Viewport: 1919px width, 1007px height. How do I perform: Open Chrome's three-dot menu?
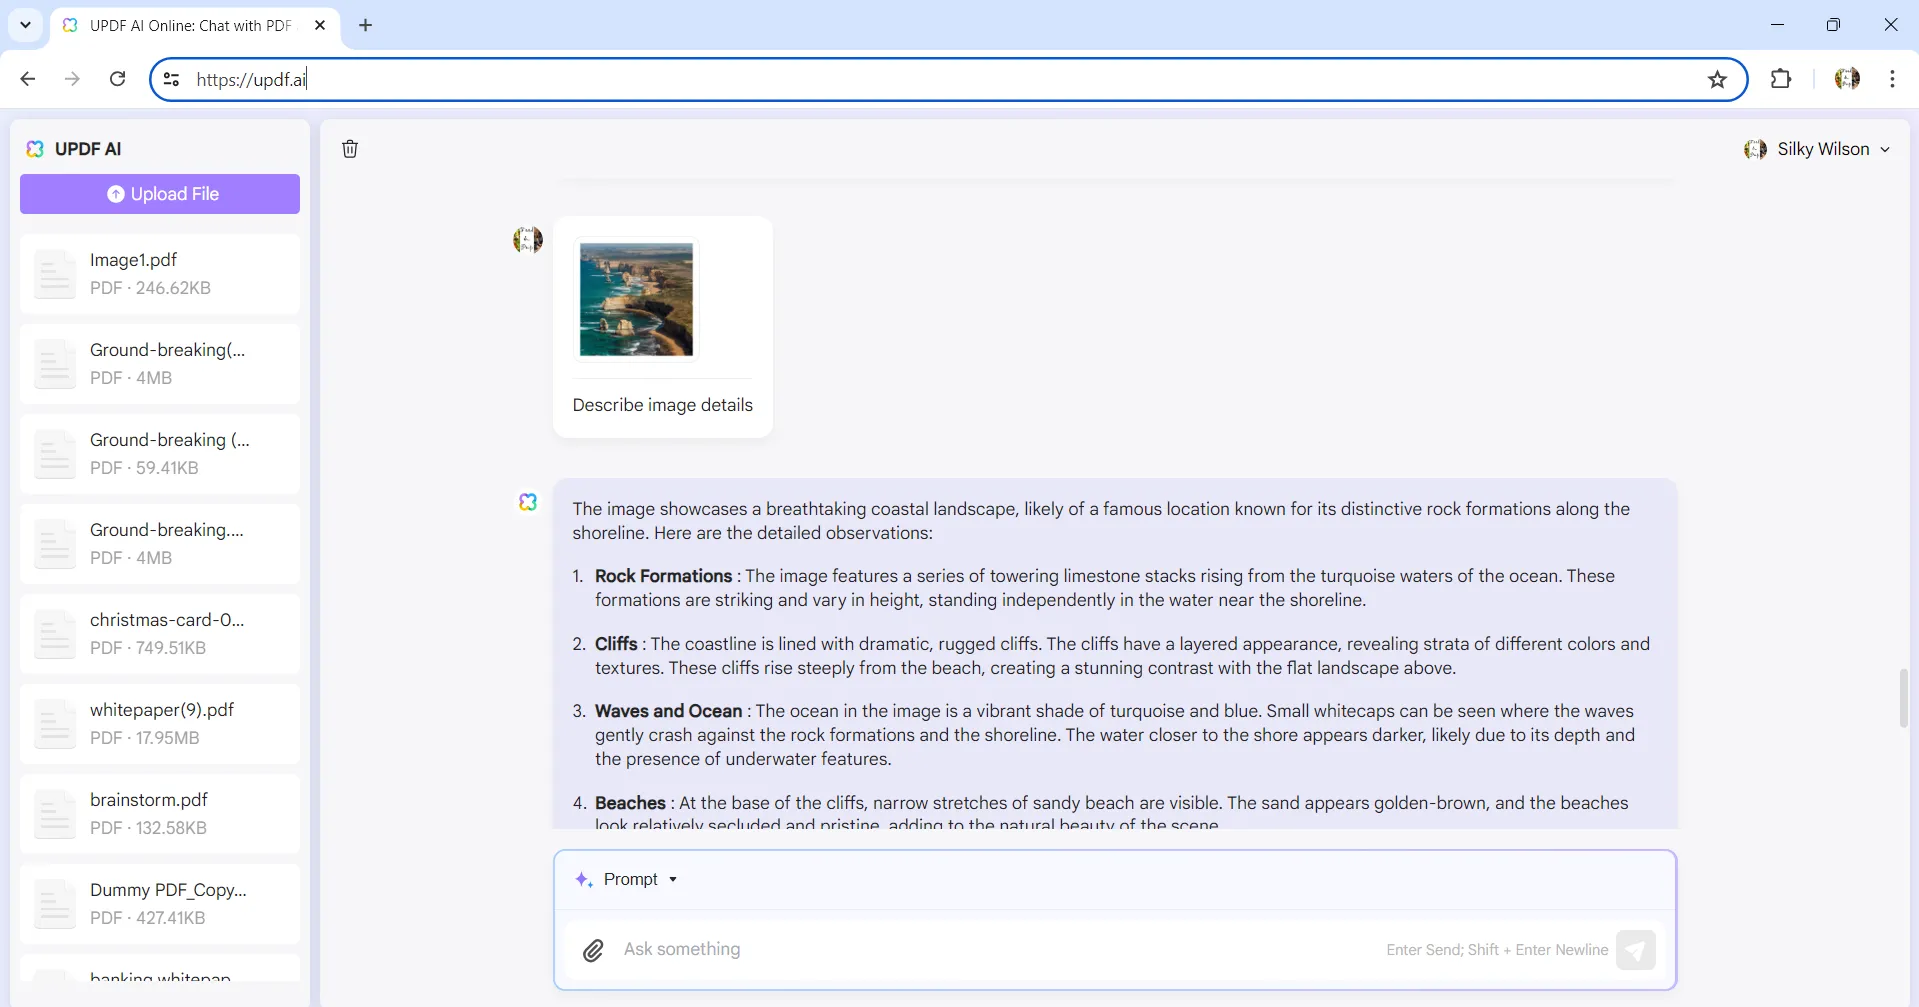(1892, 79)
